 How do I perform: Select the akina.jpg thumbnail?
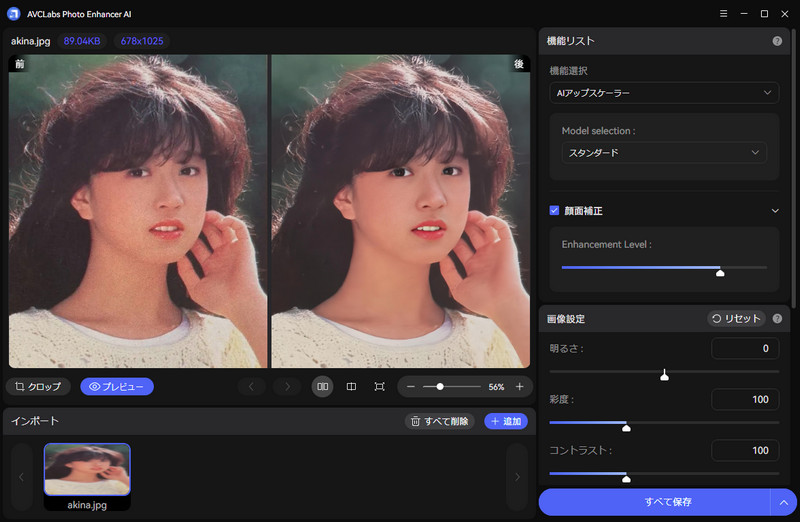[x=87, y=469]
